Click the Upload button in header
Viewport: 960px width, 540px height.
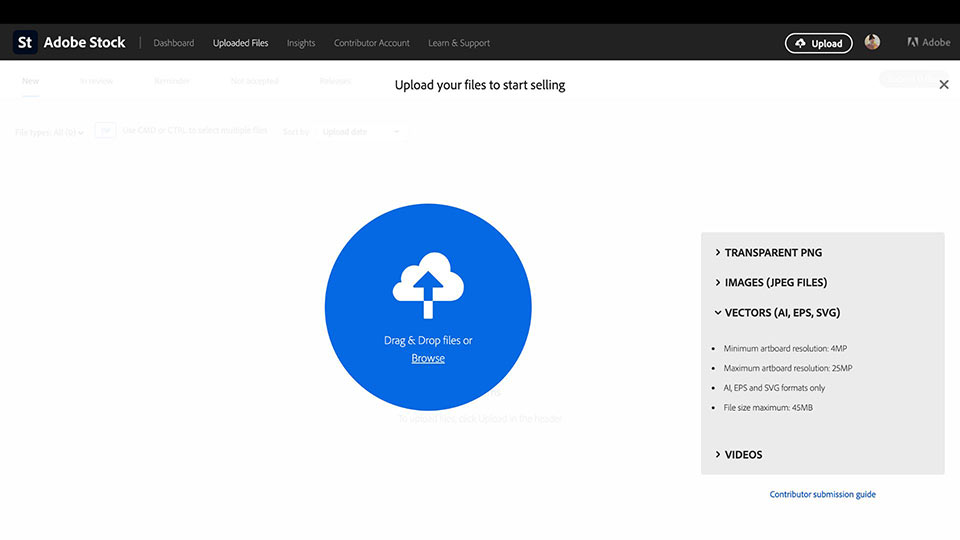click(x=819, y=43)
